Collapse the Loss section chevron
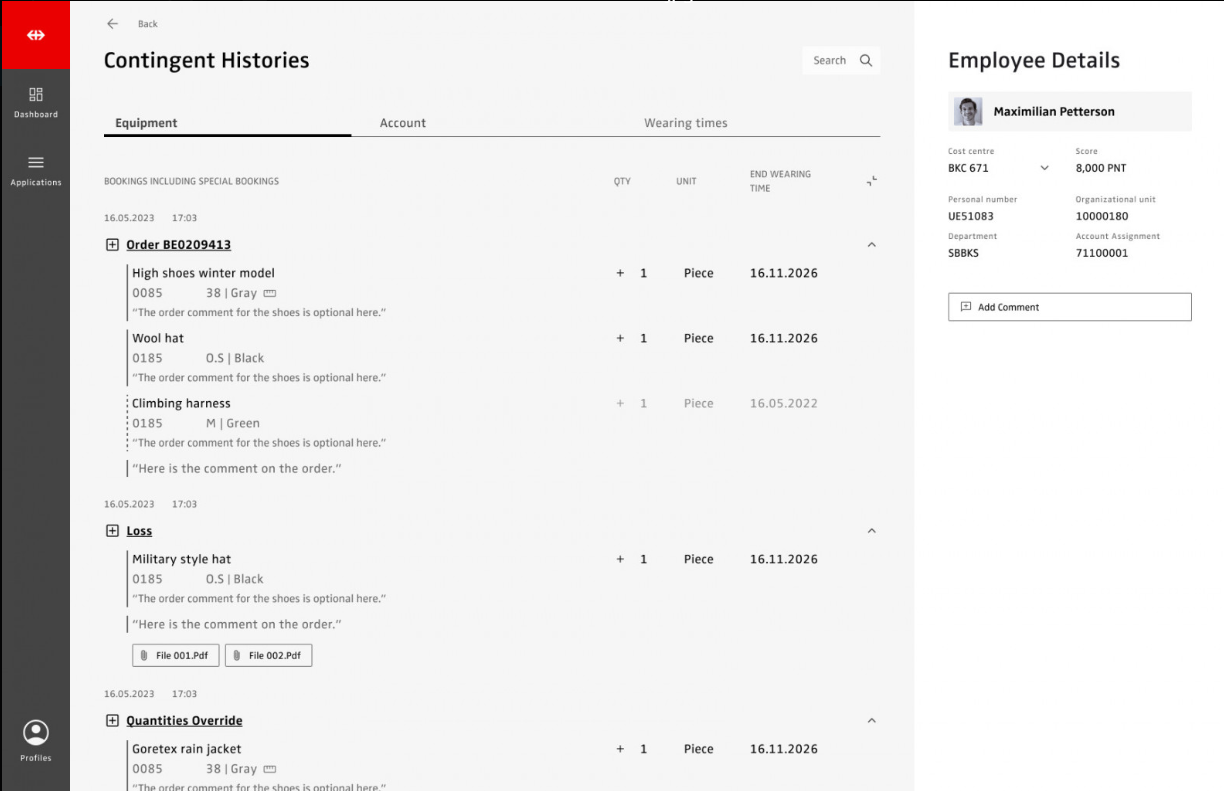 (x=871, y=531)
